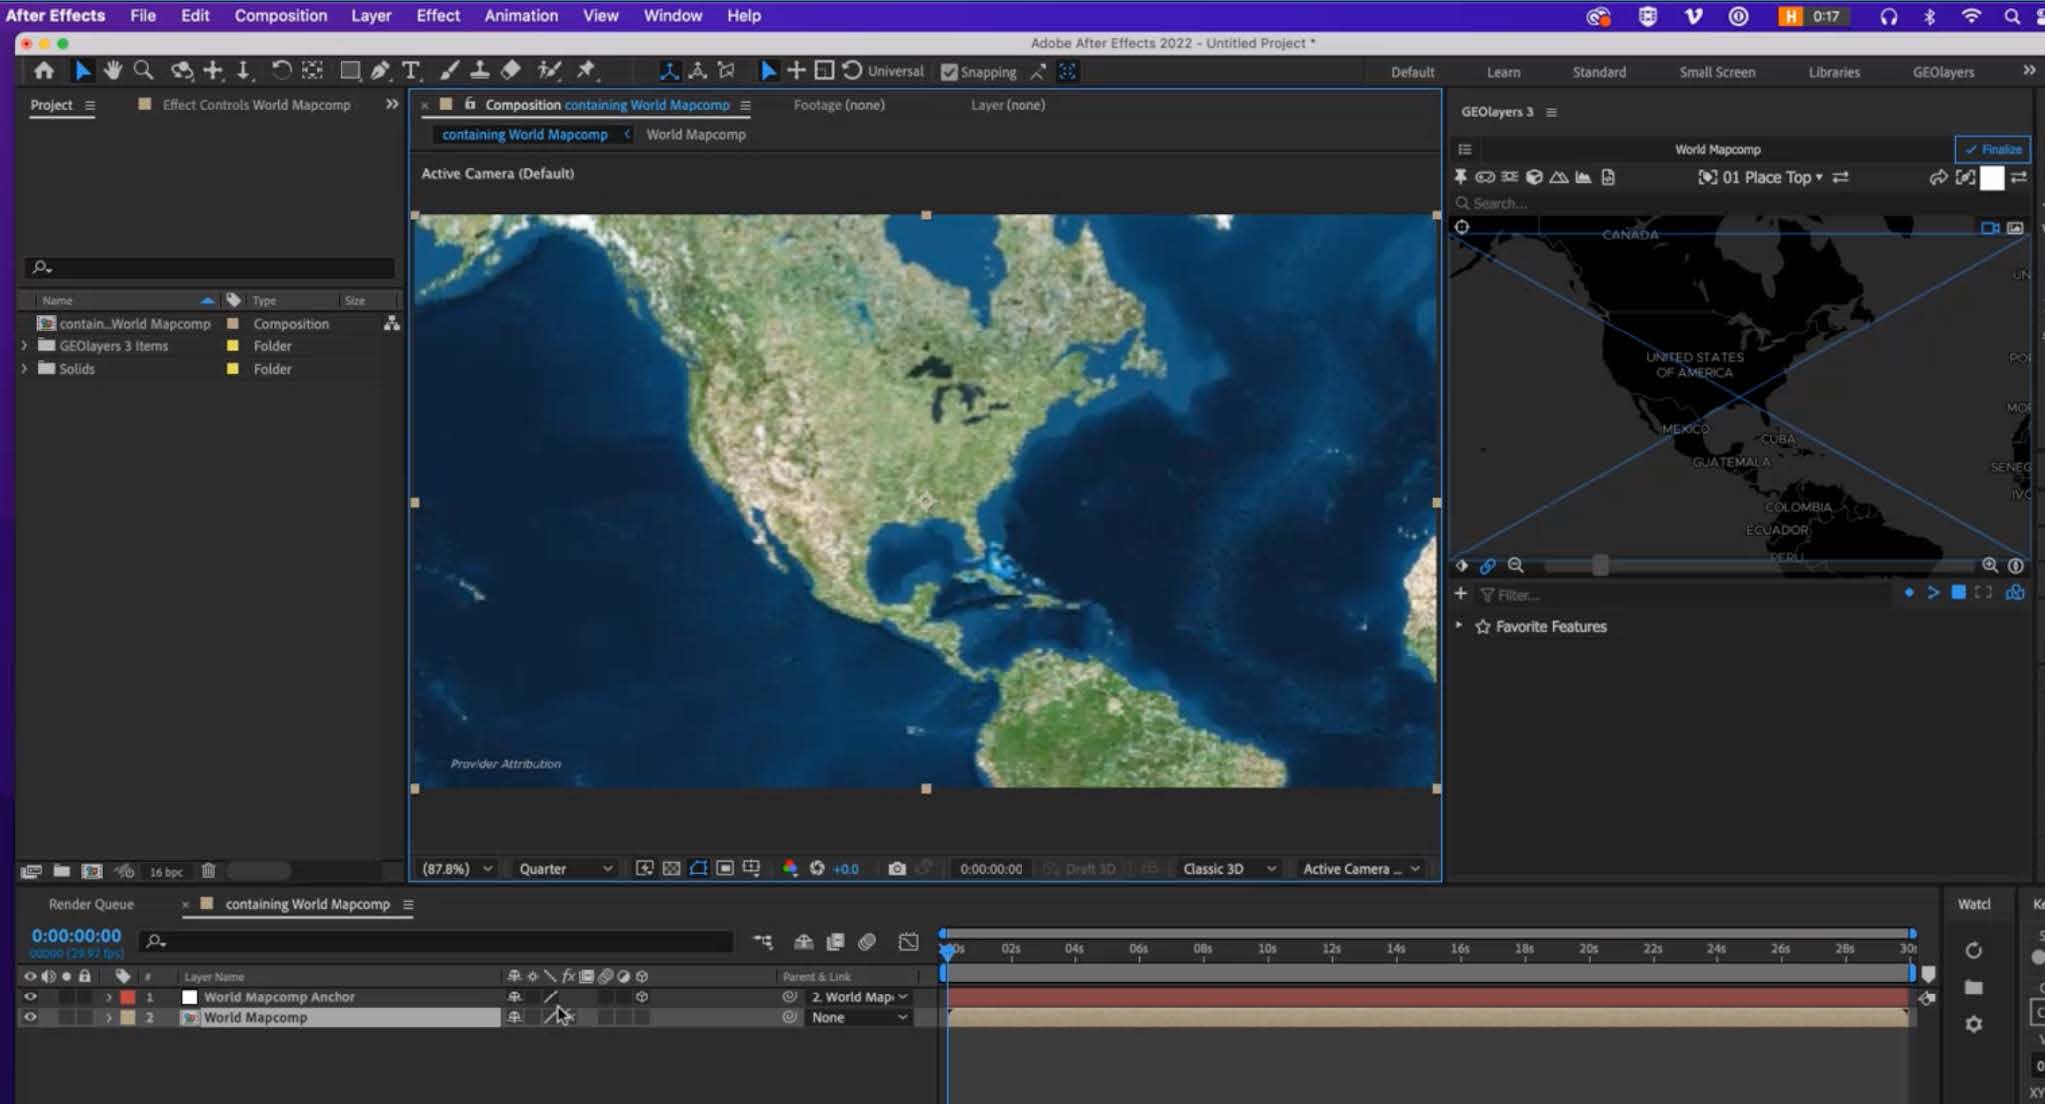Open the Quarter resolution dropdown
Screen dimensions: 2045x1104
(x=563, y=868)
